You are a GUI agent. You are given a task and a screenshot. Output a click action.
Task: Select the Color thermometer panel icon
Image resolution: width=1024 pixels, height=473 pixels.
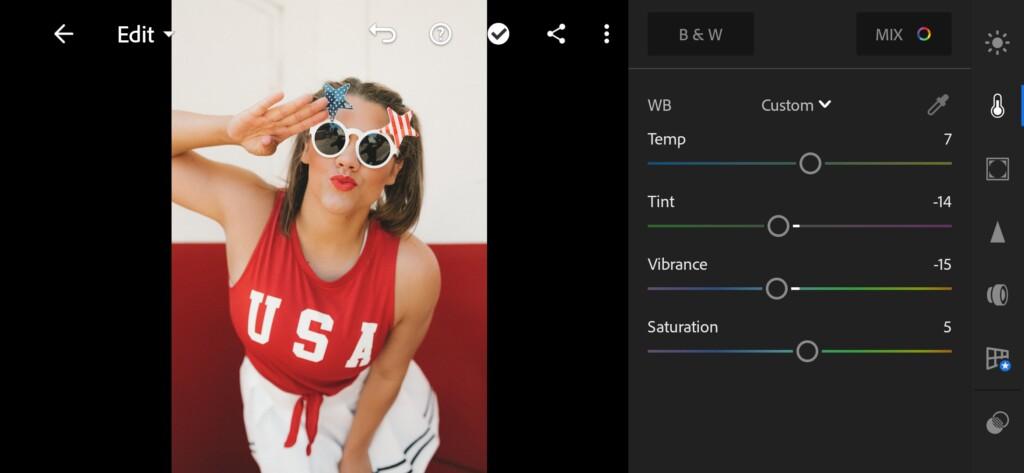(997, 105)
